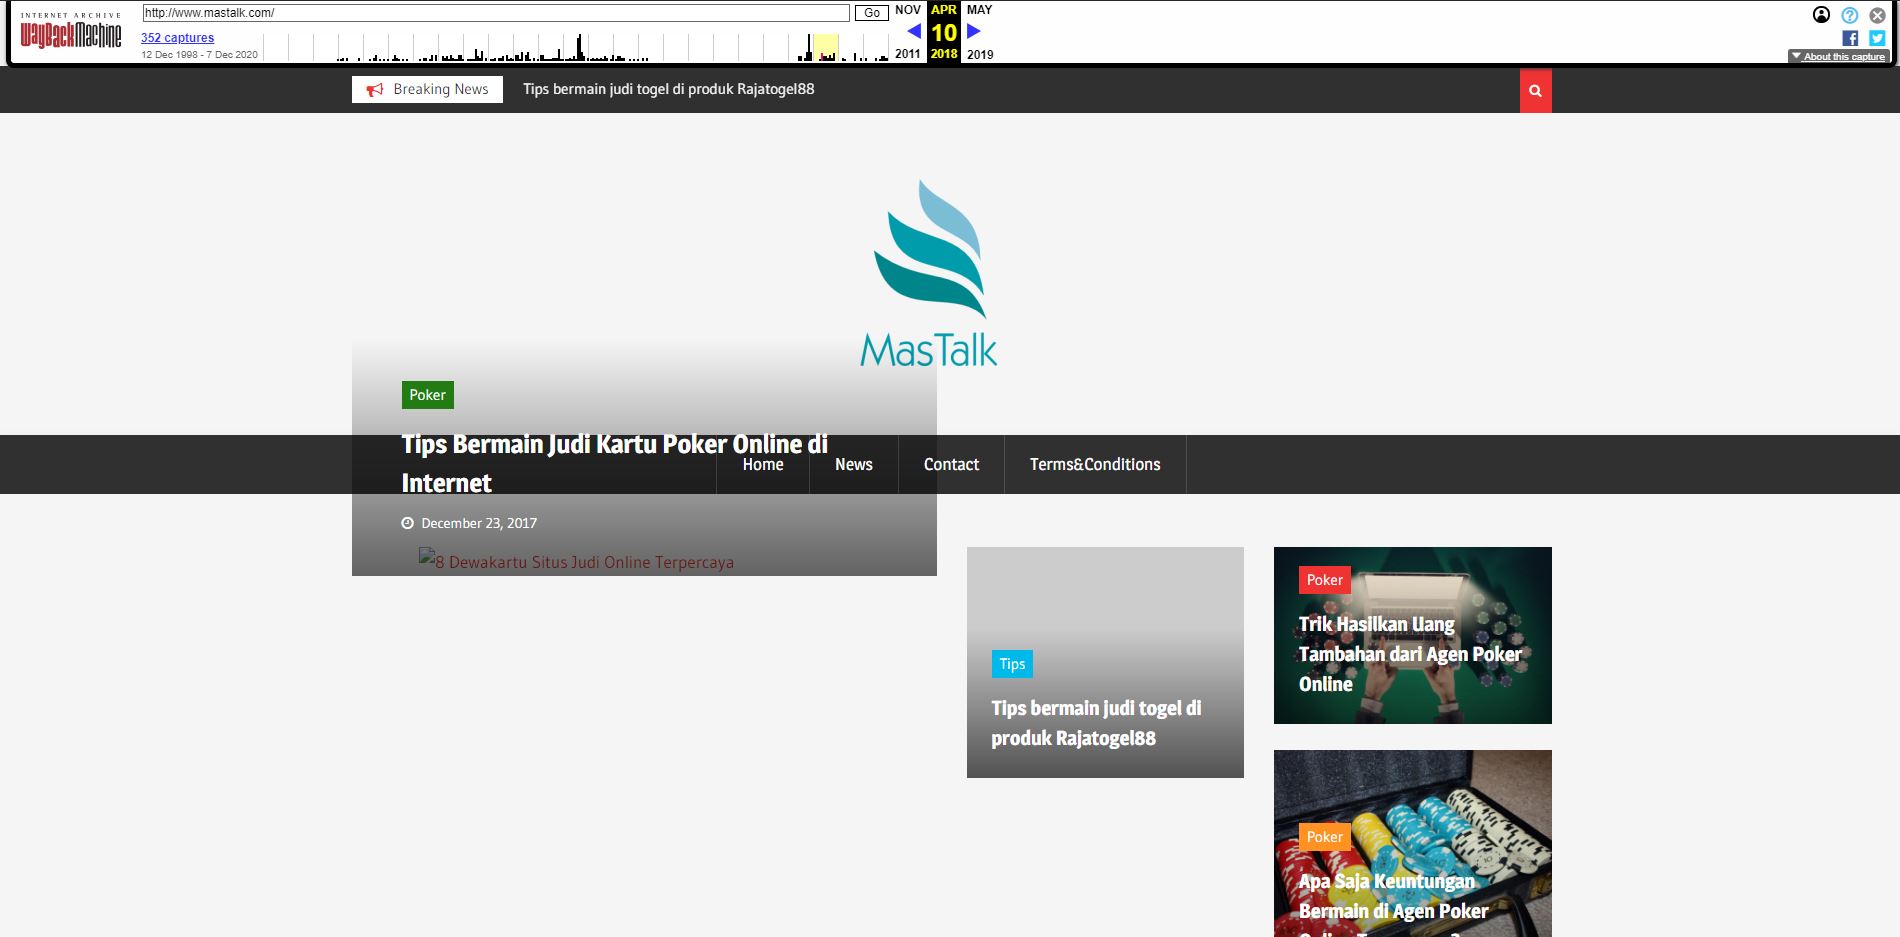The image size is (1900, 937).
Task: Open the Contact menu item
Action: click(x=951, y=464)
